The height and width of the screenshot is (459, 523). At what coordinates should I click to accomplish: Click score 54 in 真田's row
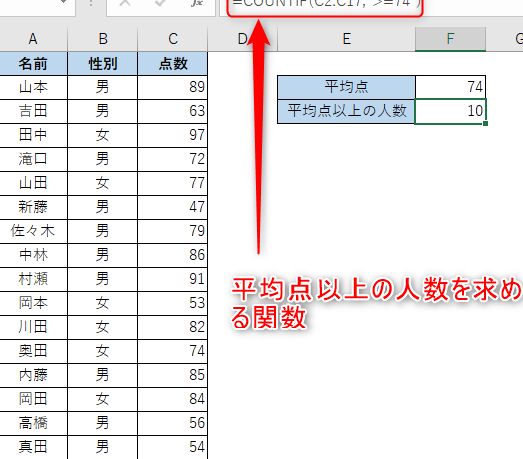pyautogui.click(x=173, y=447)
